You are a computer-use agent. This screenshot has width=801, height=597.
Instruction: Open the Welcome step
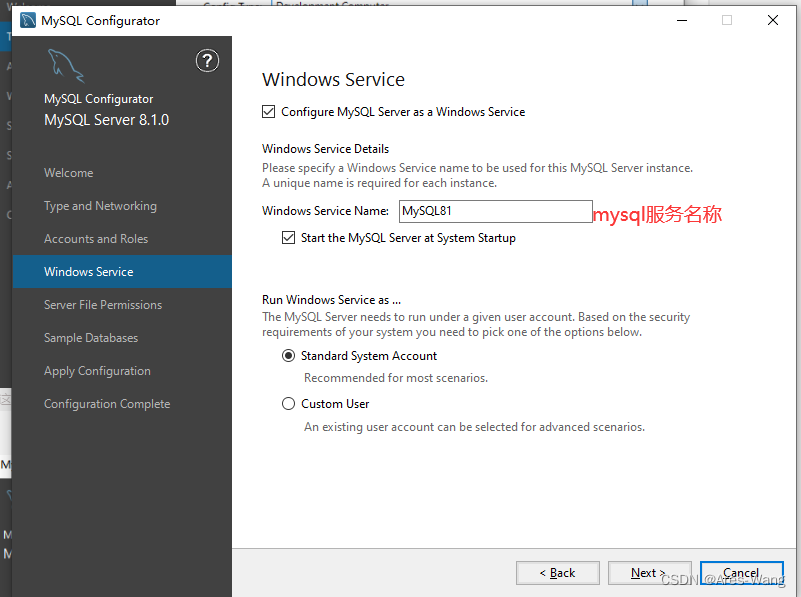point(68,172)
